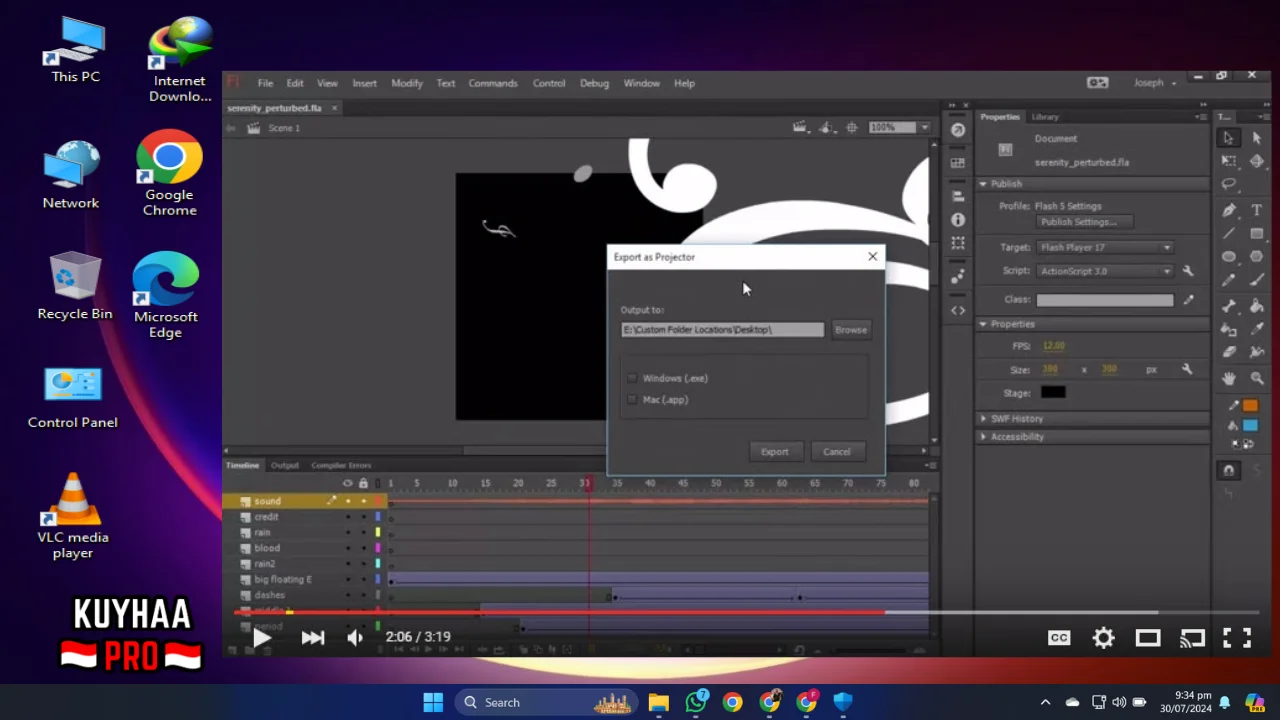Click eye icon to hide all layers

[348, 483]
